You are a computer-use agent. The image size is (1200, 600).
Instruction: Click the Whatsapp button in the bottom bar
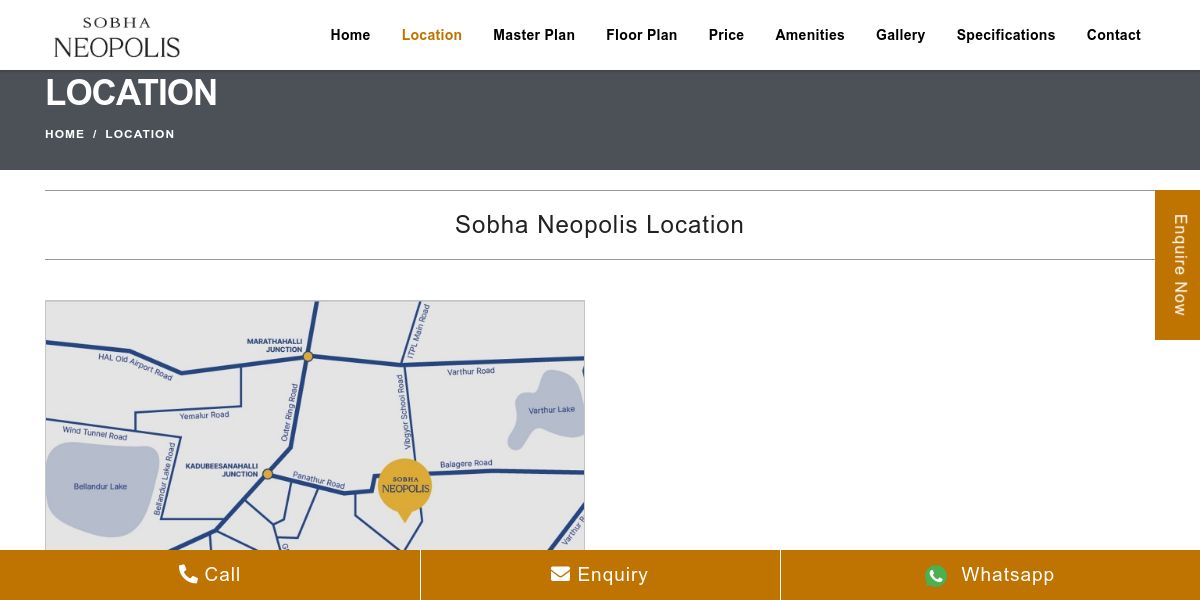coord(990,575)
